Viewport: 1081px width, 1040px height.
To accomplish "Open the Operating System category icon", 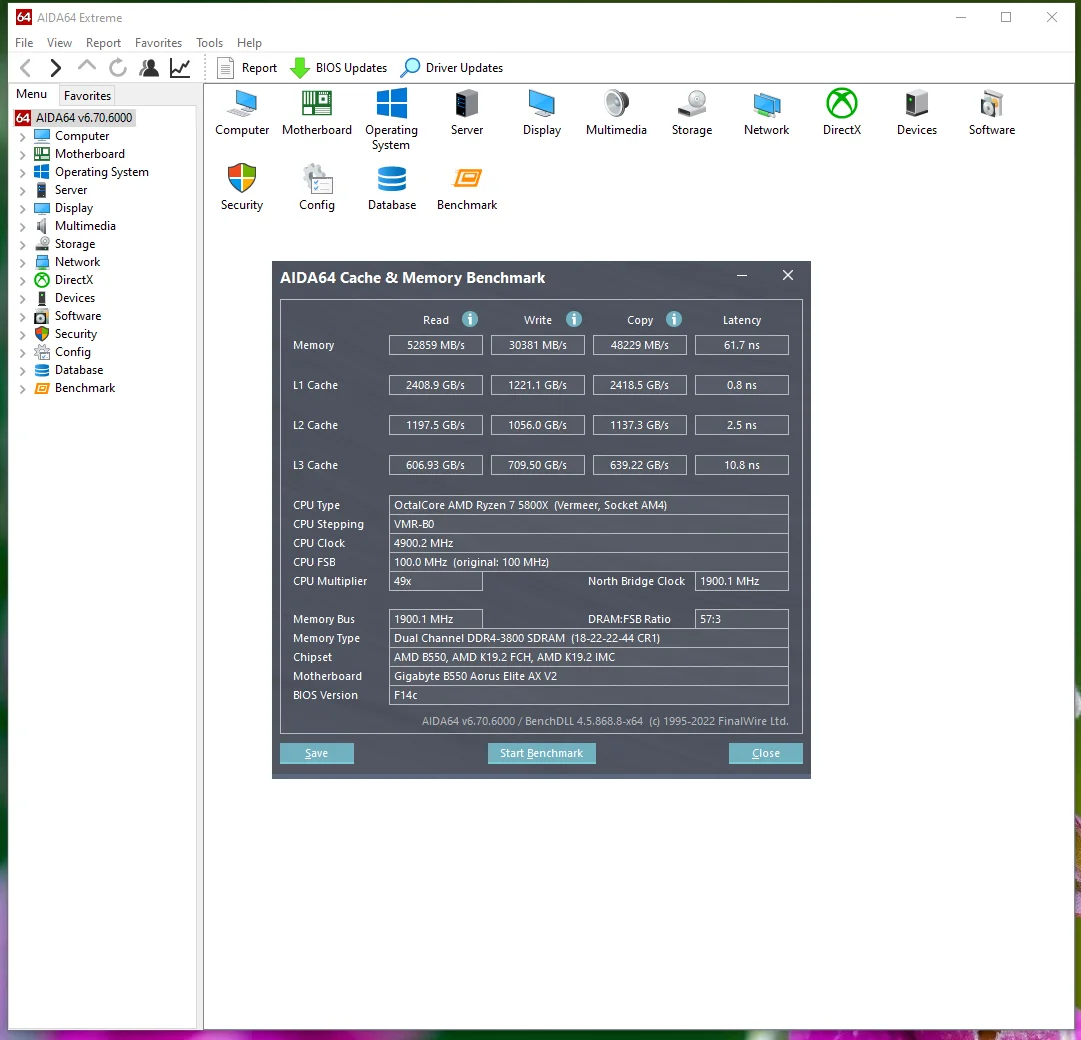I will pyautogui.click(x=392, y=119).
